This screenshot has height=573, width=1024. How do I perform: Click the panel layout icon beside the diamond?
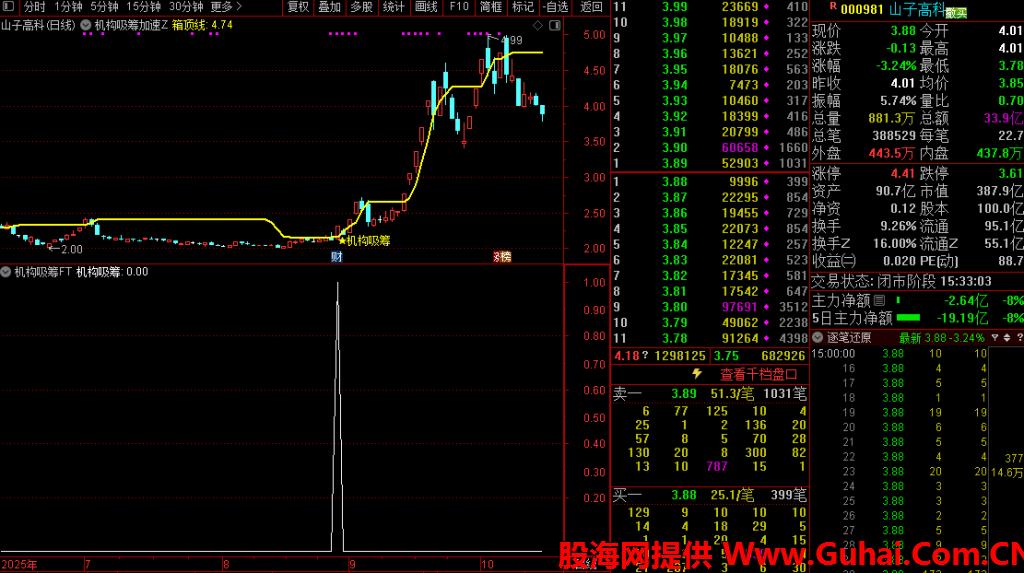(x=555, y=24)
